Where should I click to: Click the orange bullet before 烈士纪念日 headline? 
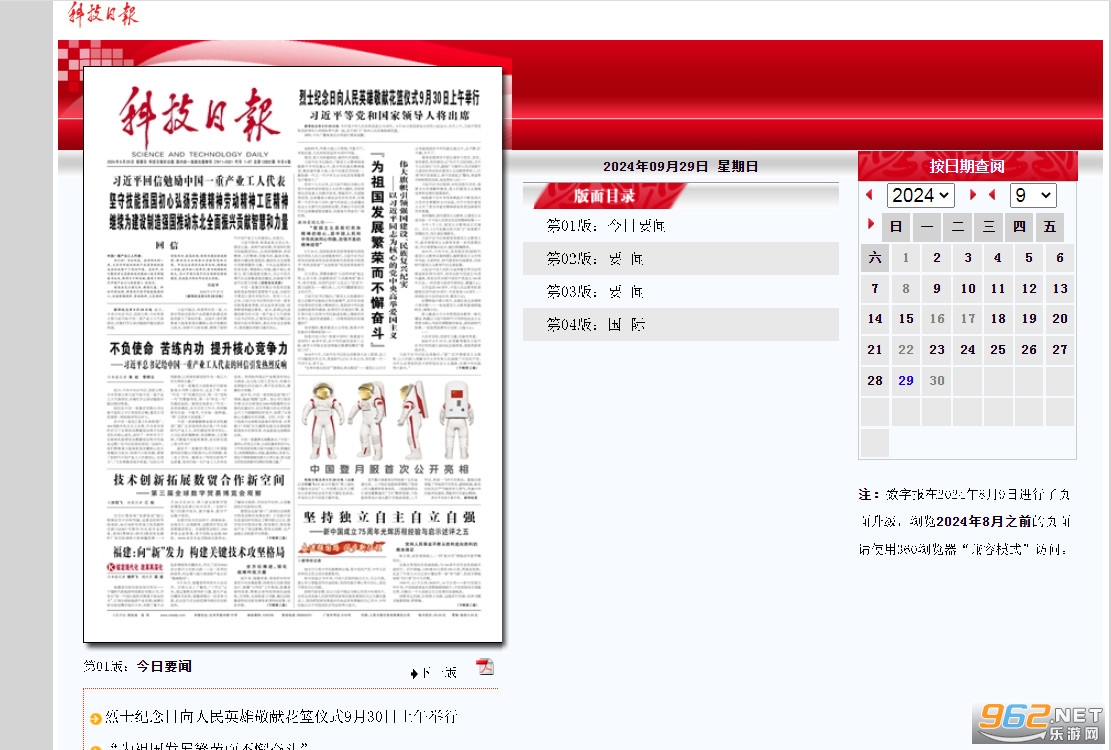coord(96,718)
